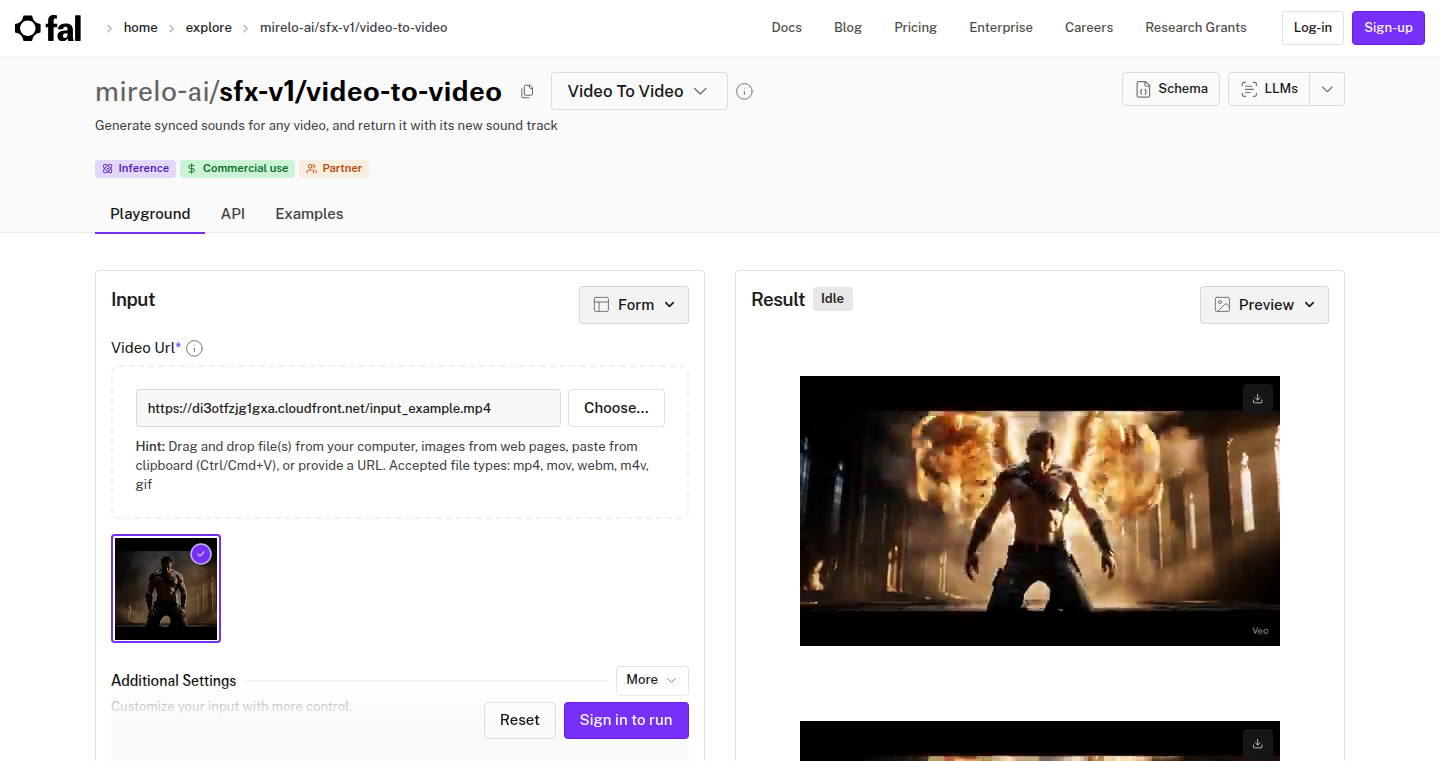Image resolution: width=1440 pixels, height=761 pixels.
Task: Download the second result video
Action: tap(1258, 743)
